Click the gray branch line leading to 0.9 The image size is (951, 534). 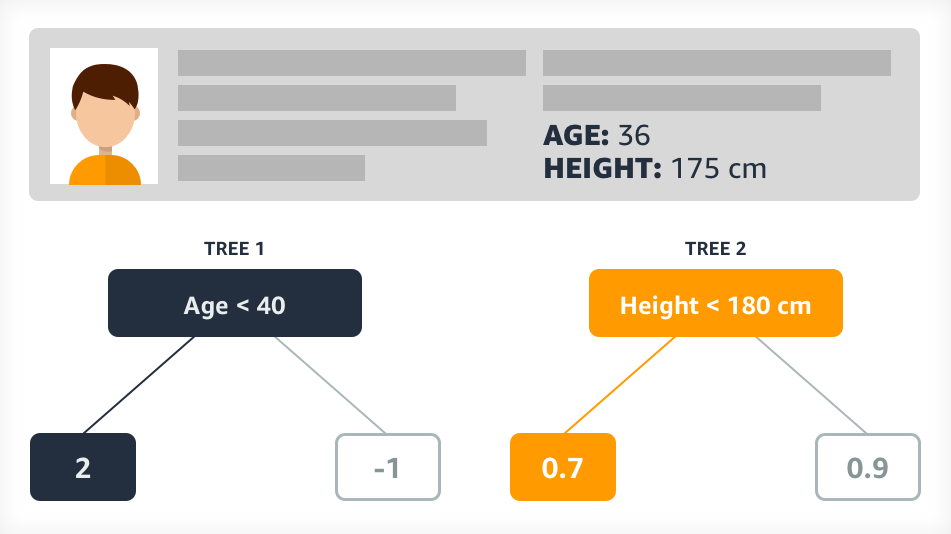pos(811,385)
